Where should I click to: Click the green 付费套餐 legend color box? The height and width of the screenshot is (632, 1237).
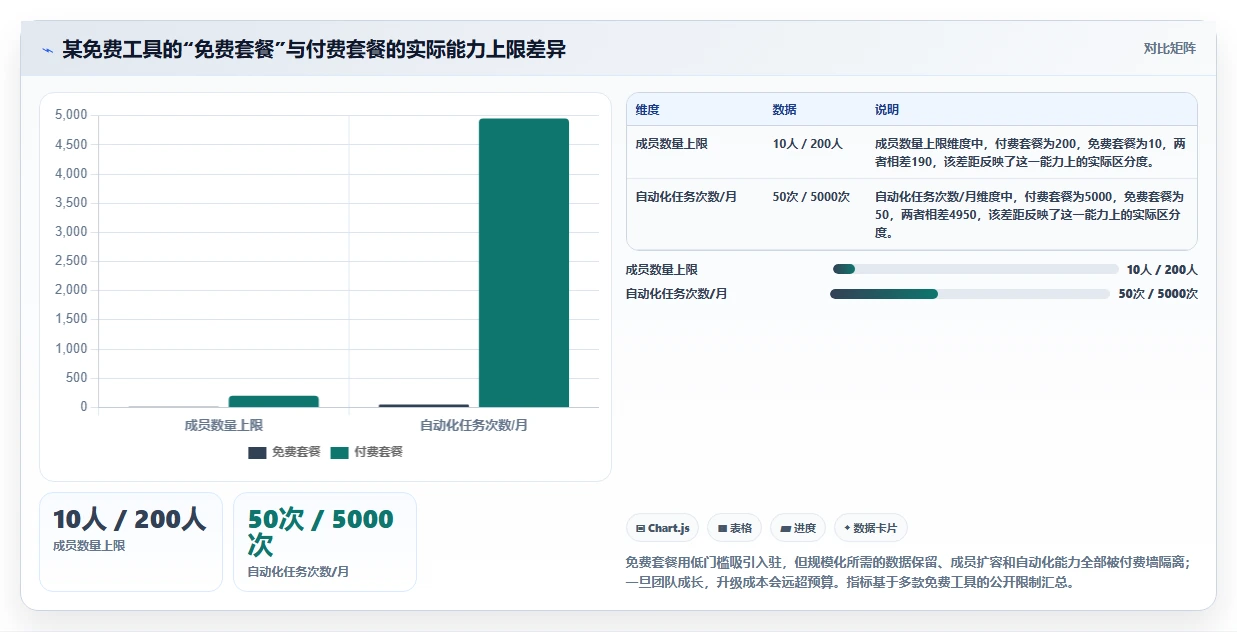340,453
